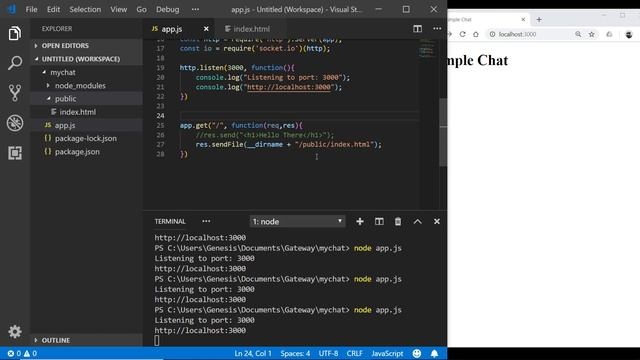The width and height of the screenshot is (640, 360).
Task: Create a new terminal with plus icon
Action: coord(360,221)
